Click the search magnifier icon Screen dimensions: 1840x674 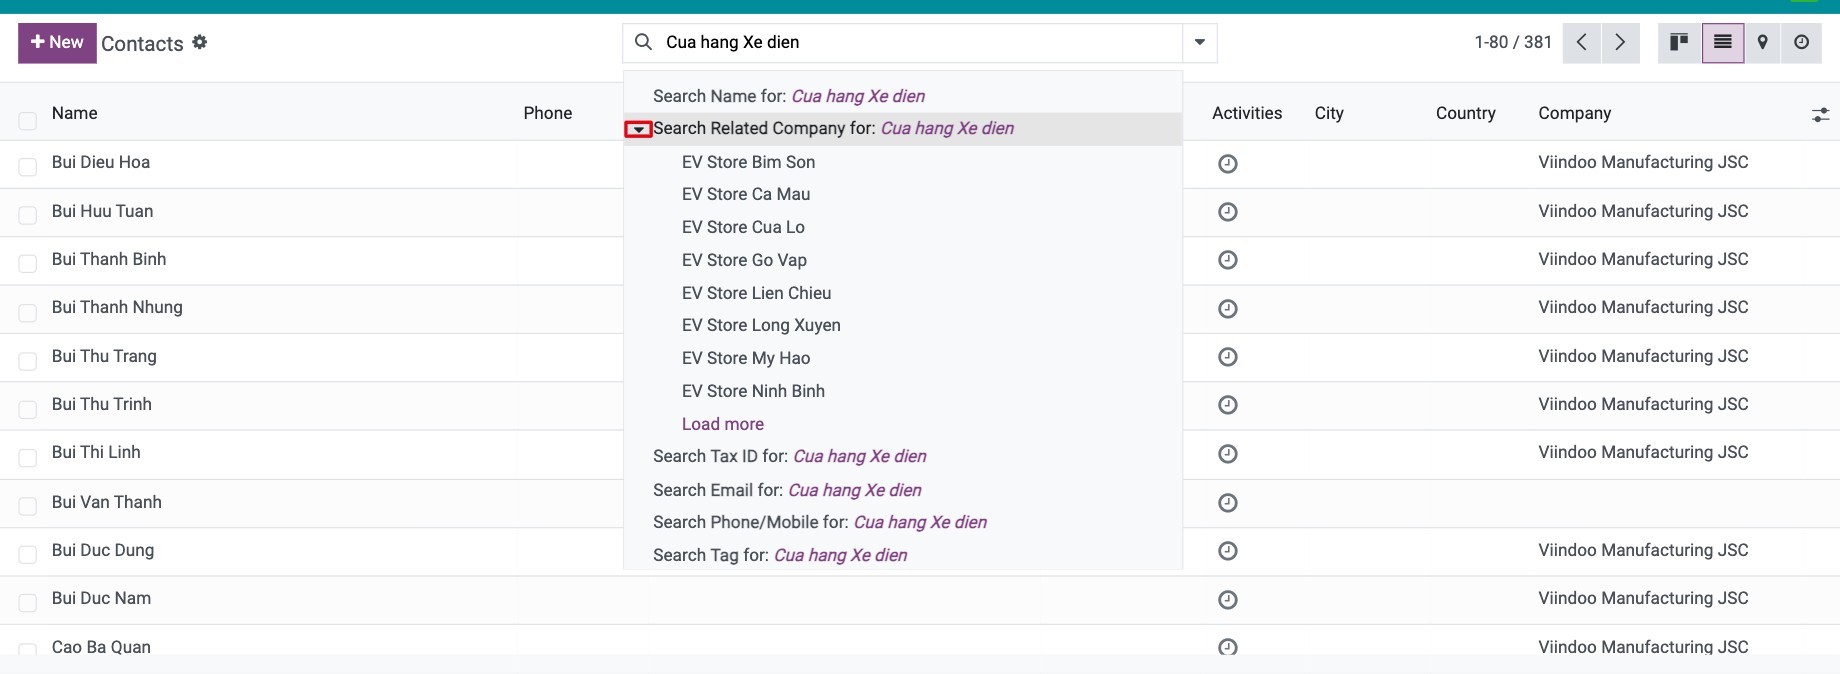(644, 42)
